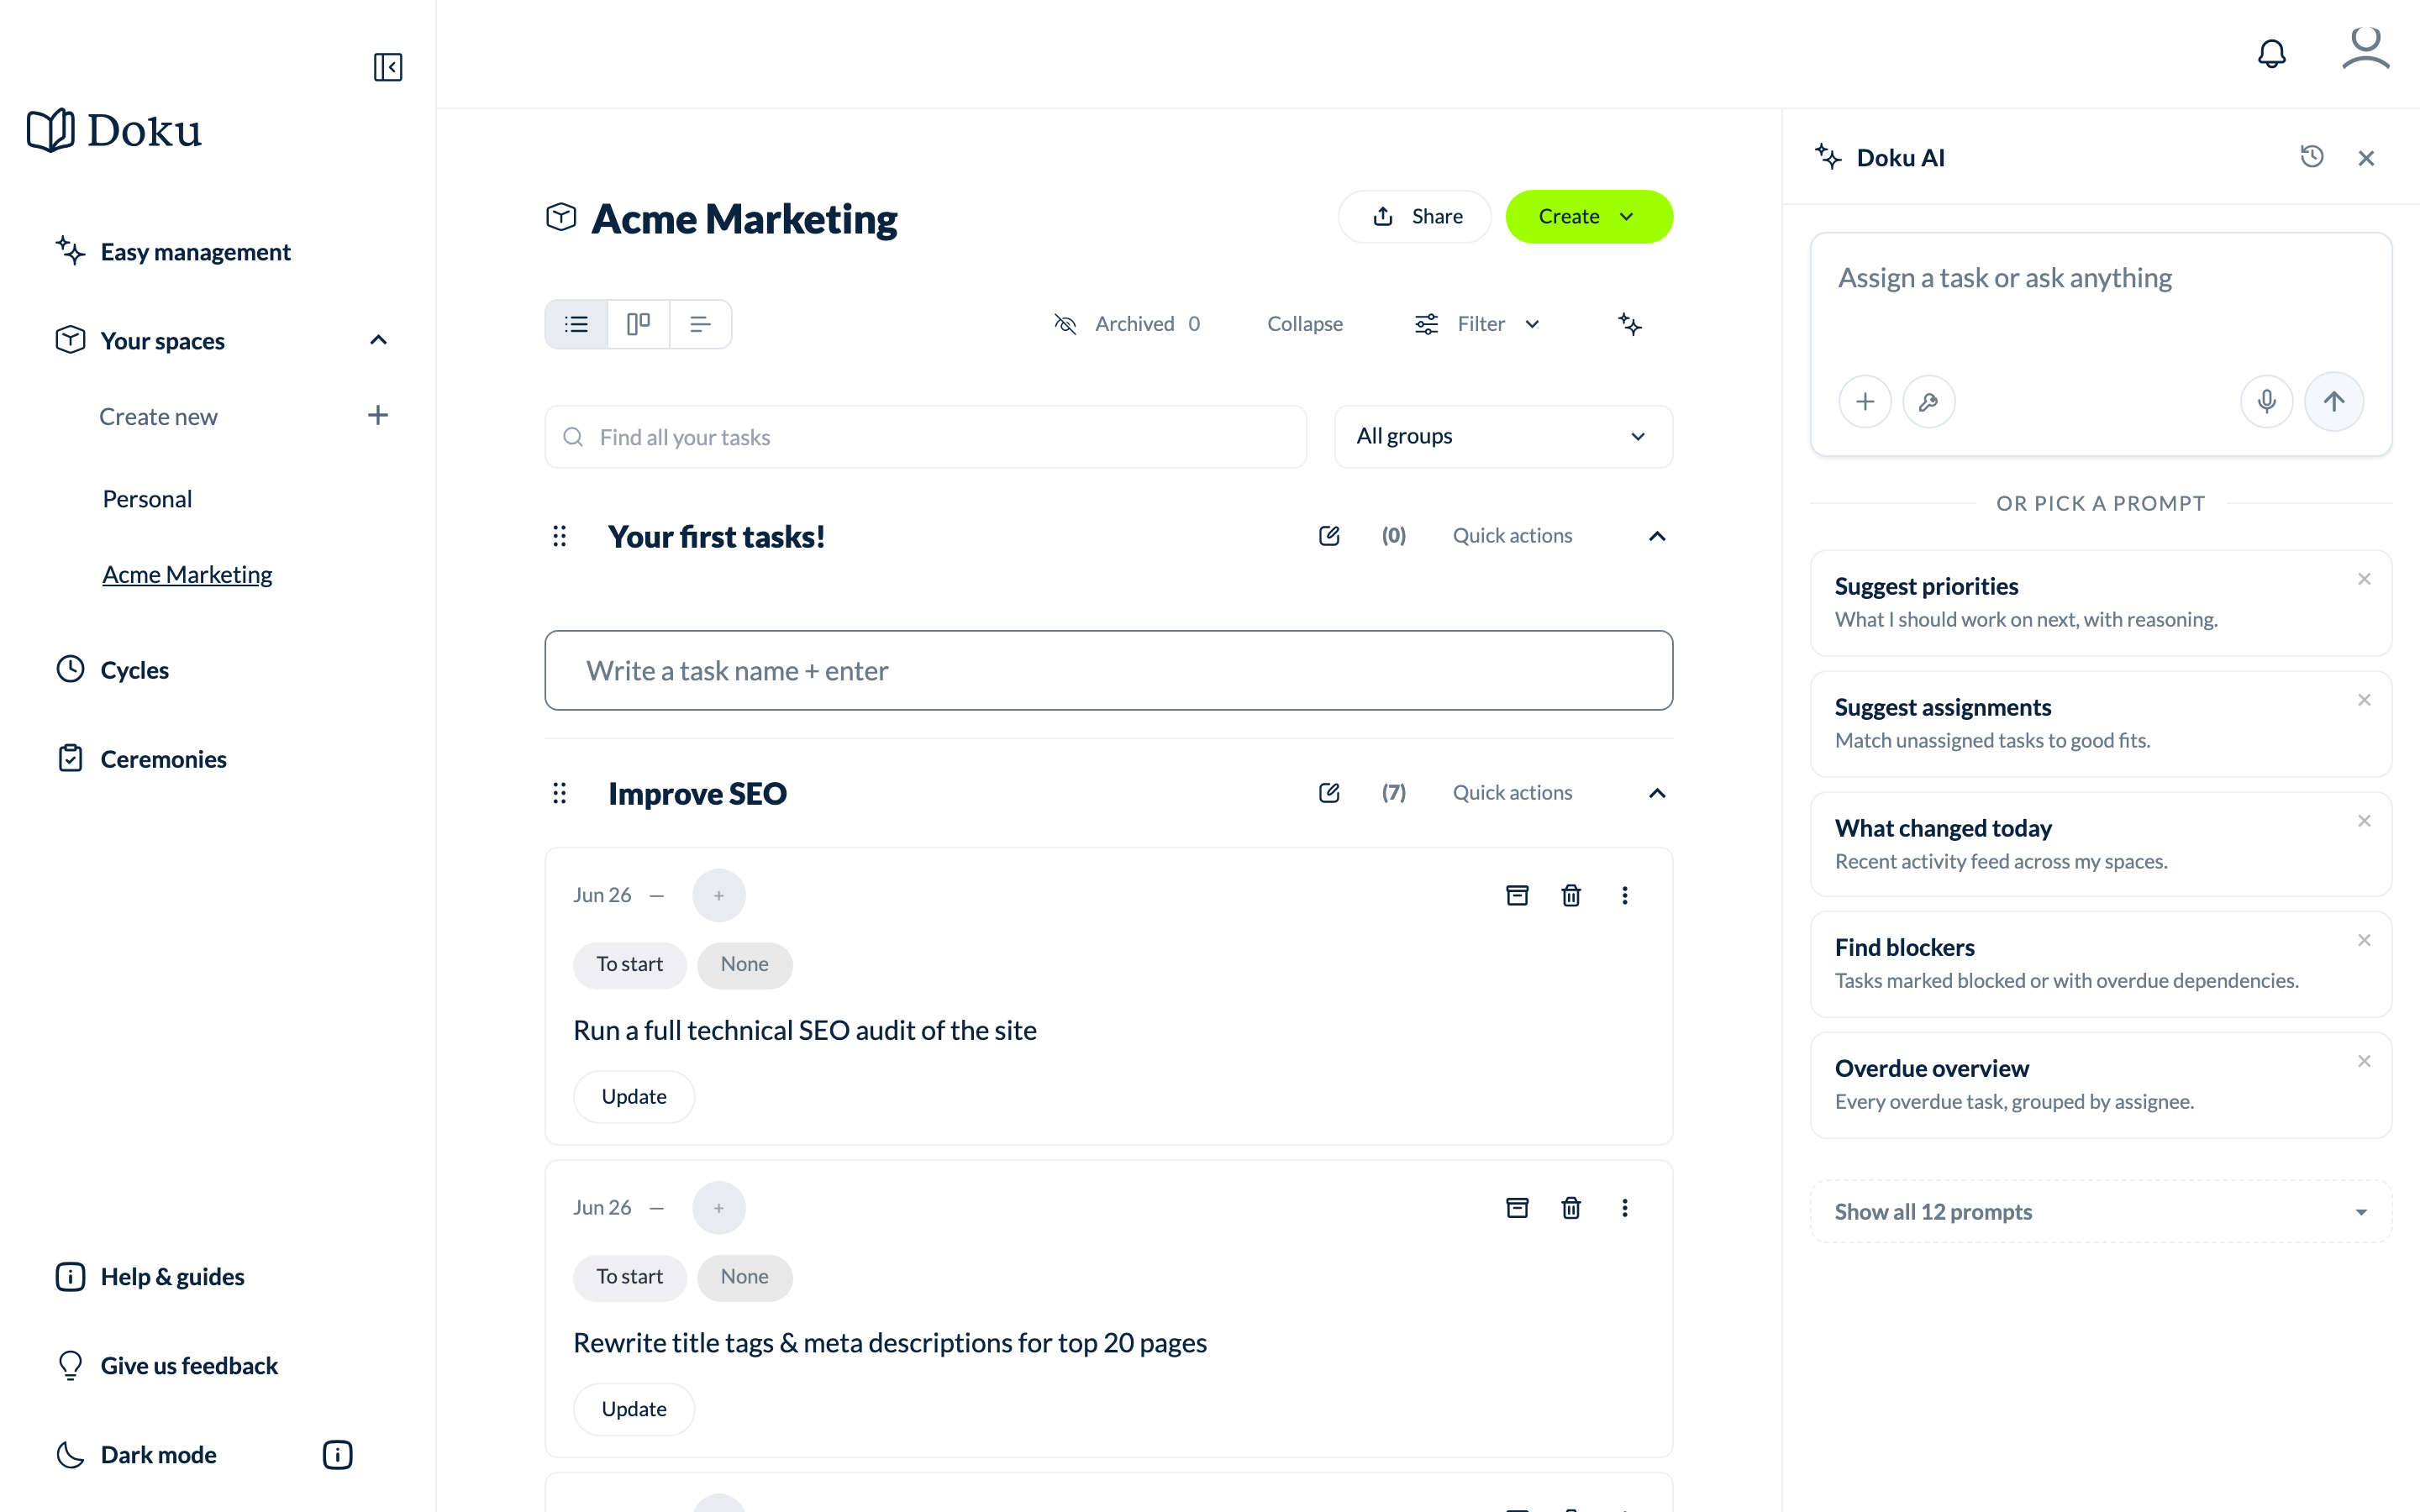The height and width of the screenshot is (1512, 2420).
Task: Delete the Rewrite title tags task
Action: click(x=1571, y=1208)
